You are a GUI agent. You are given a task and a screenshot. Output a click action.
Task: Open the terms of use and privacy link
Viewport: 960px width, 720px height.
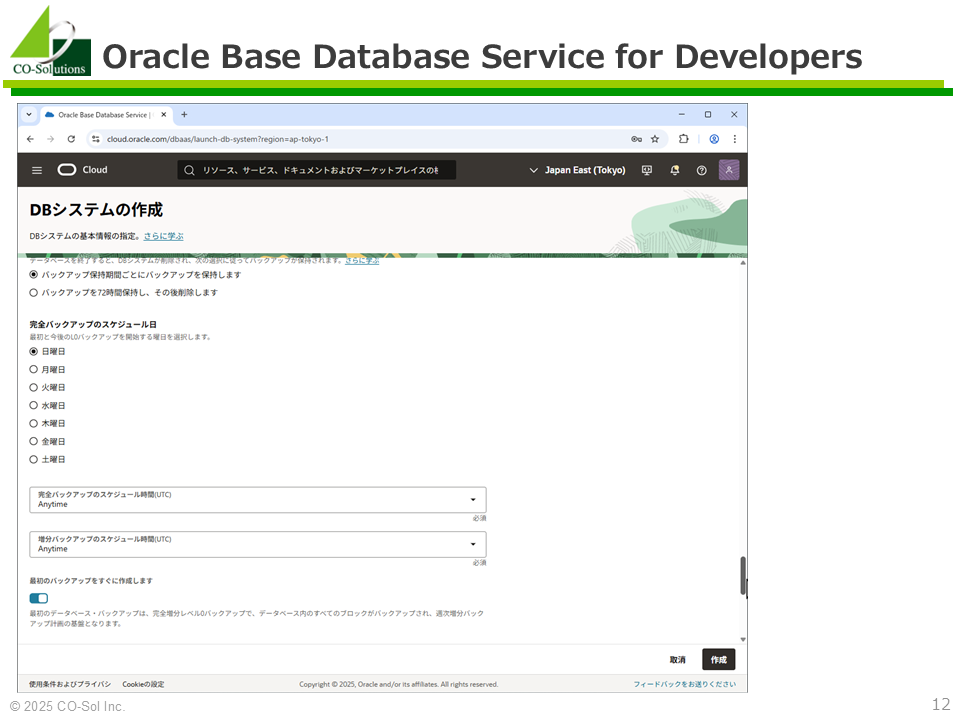(x=70, y=684)
